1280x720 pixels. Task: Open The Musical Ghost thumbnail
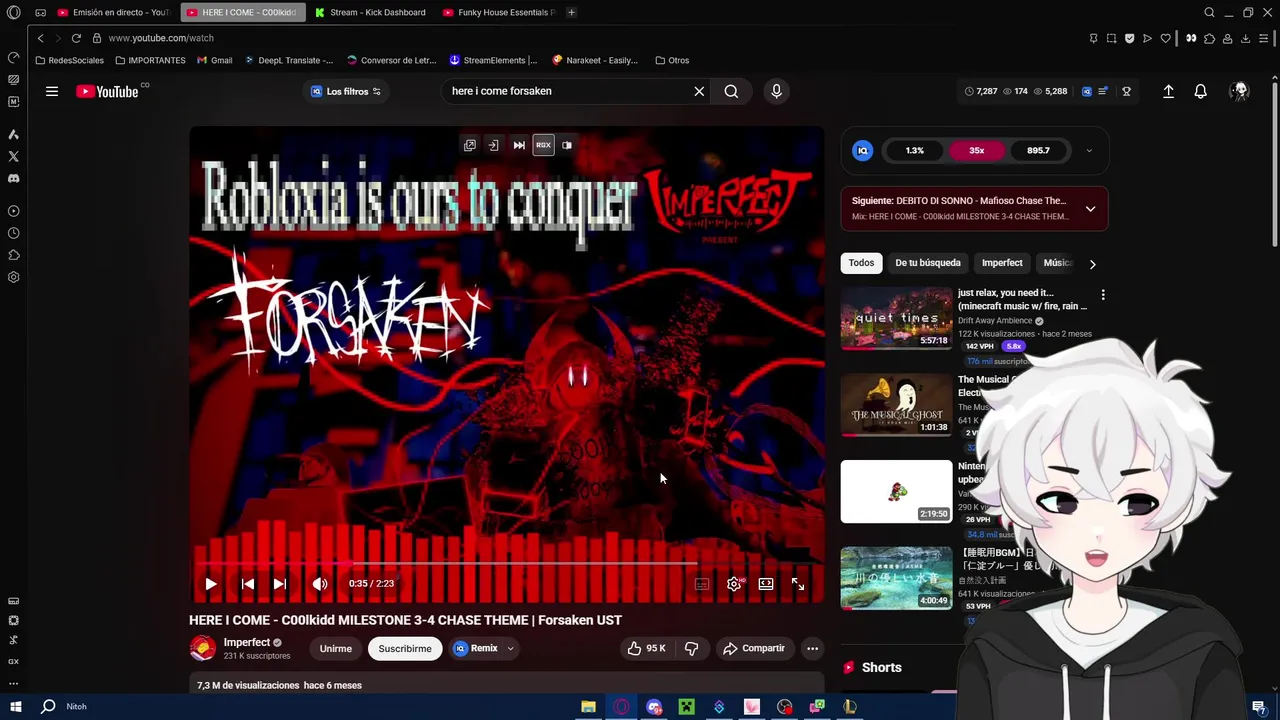[x=896, y=405]
